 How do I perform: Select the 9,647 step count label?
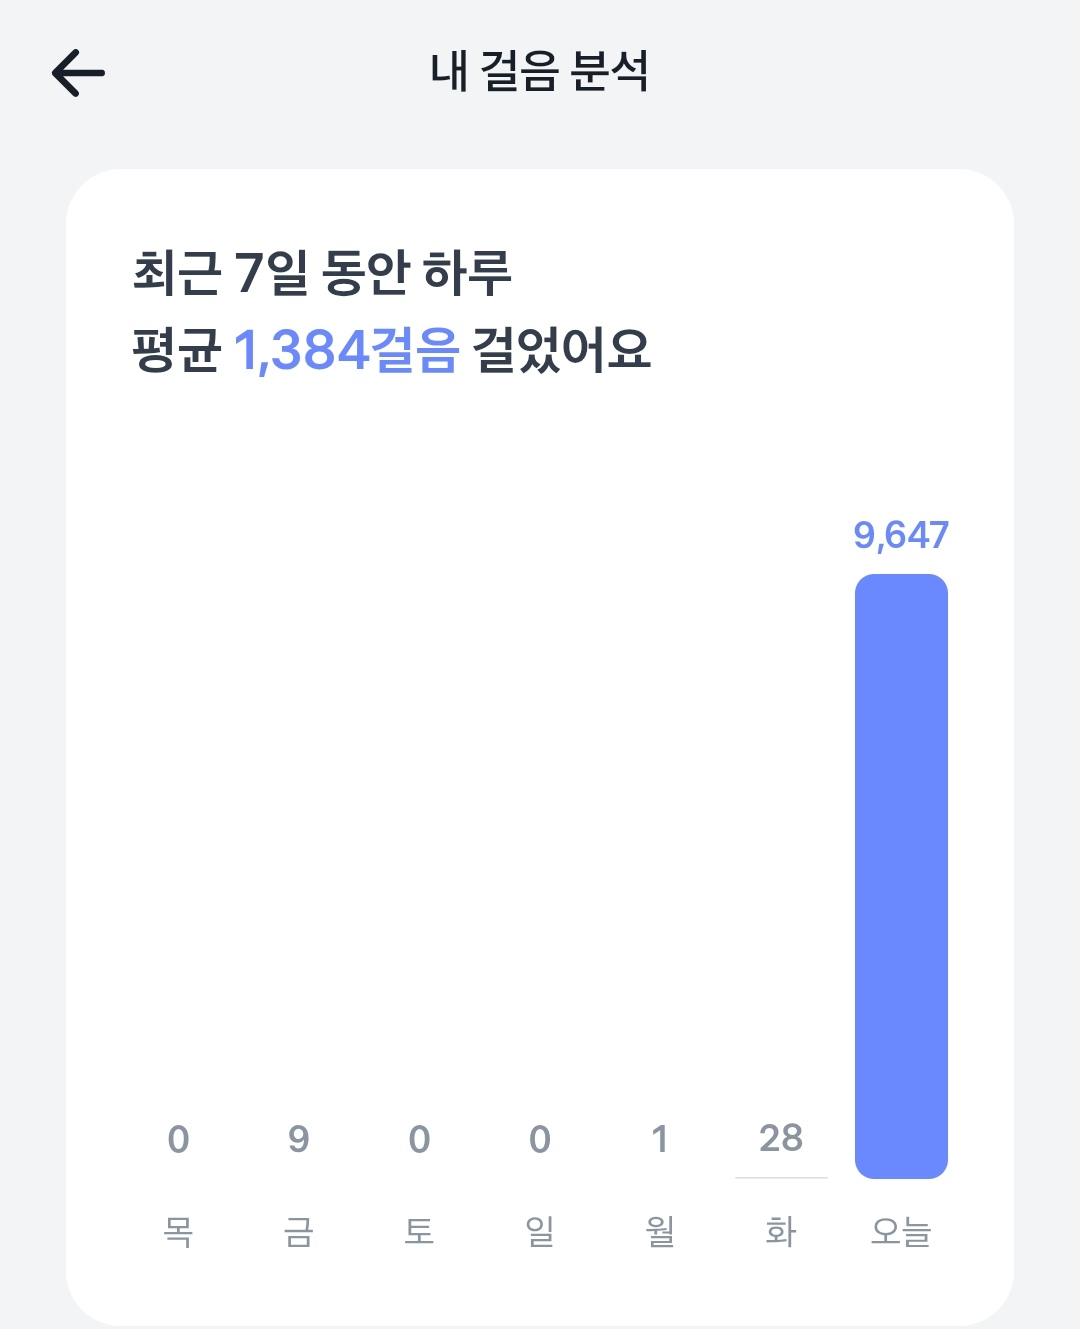pyautogui.click(x=901, y=536)
